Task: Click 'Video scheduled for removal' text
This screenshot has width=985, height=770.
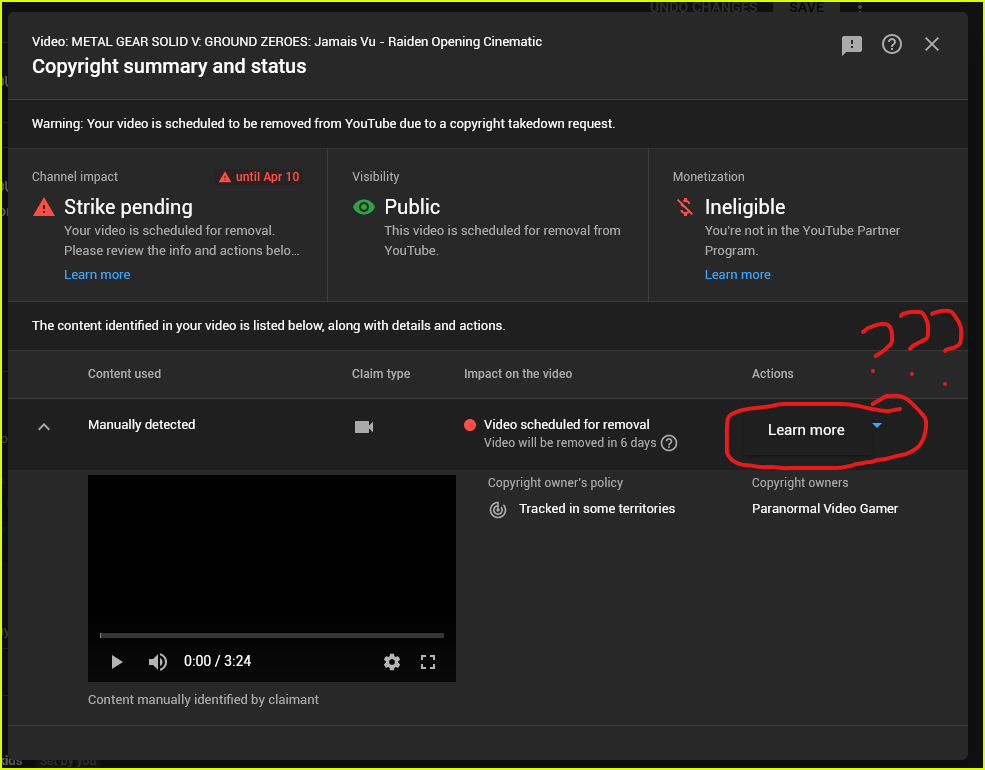Action: 567,425
